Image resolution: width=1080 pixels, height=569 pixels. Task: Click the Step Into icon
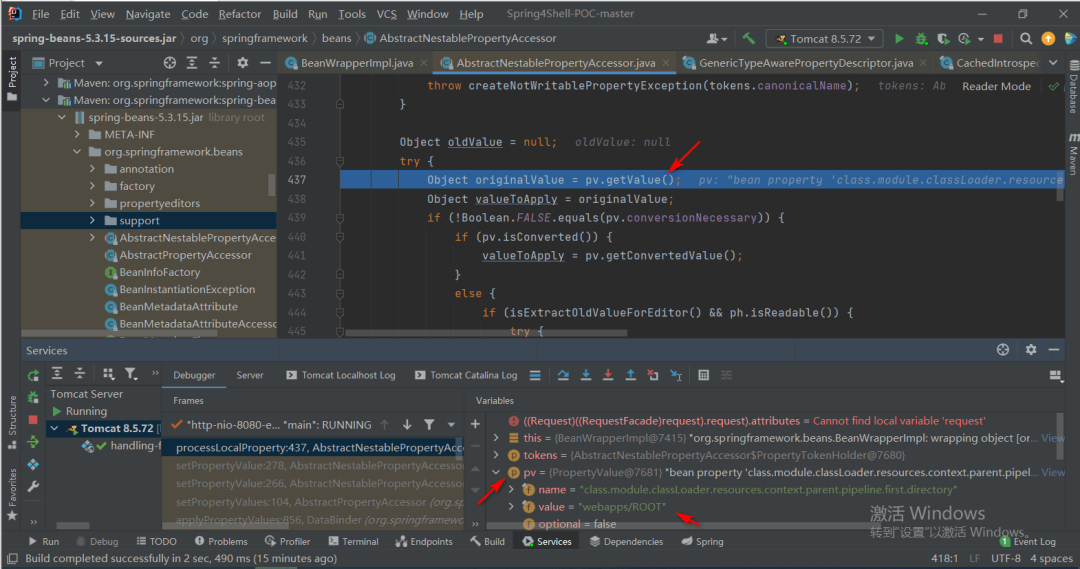[585, 375]
